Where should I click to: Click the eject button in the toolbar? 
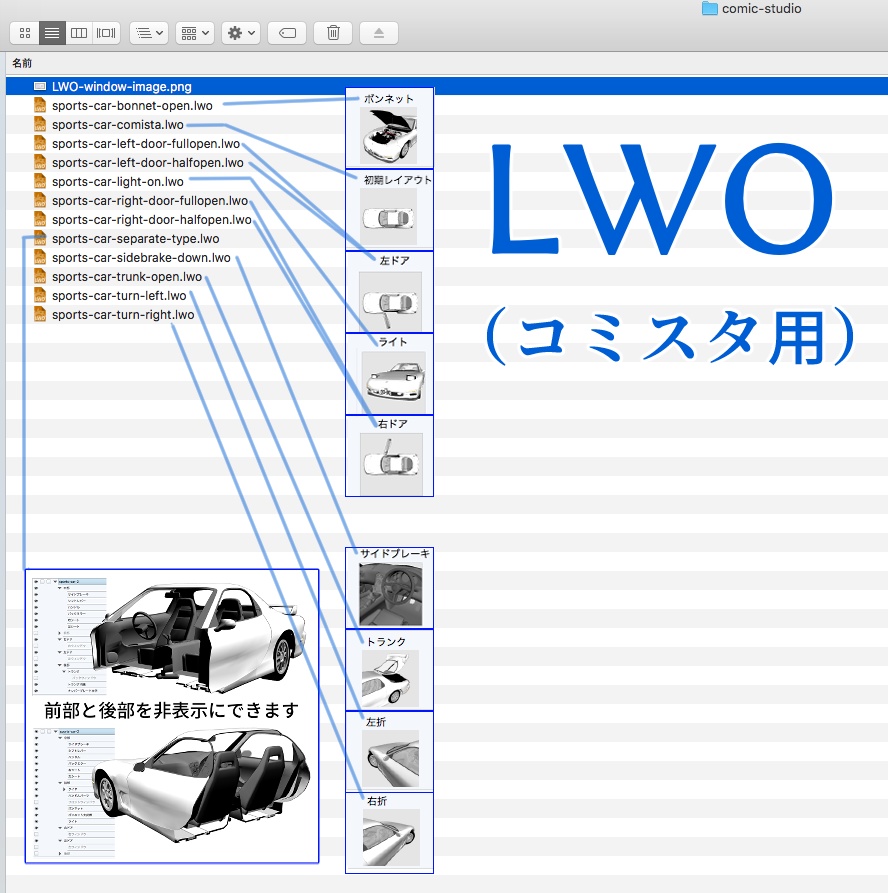[x=379, y=33]
